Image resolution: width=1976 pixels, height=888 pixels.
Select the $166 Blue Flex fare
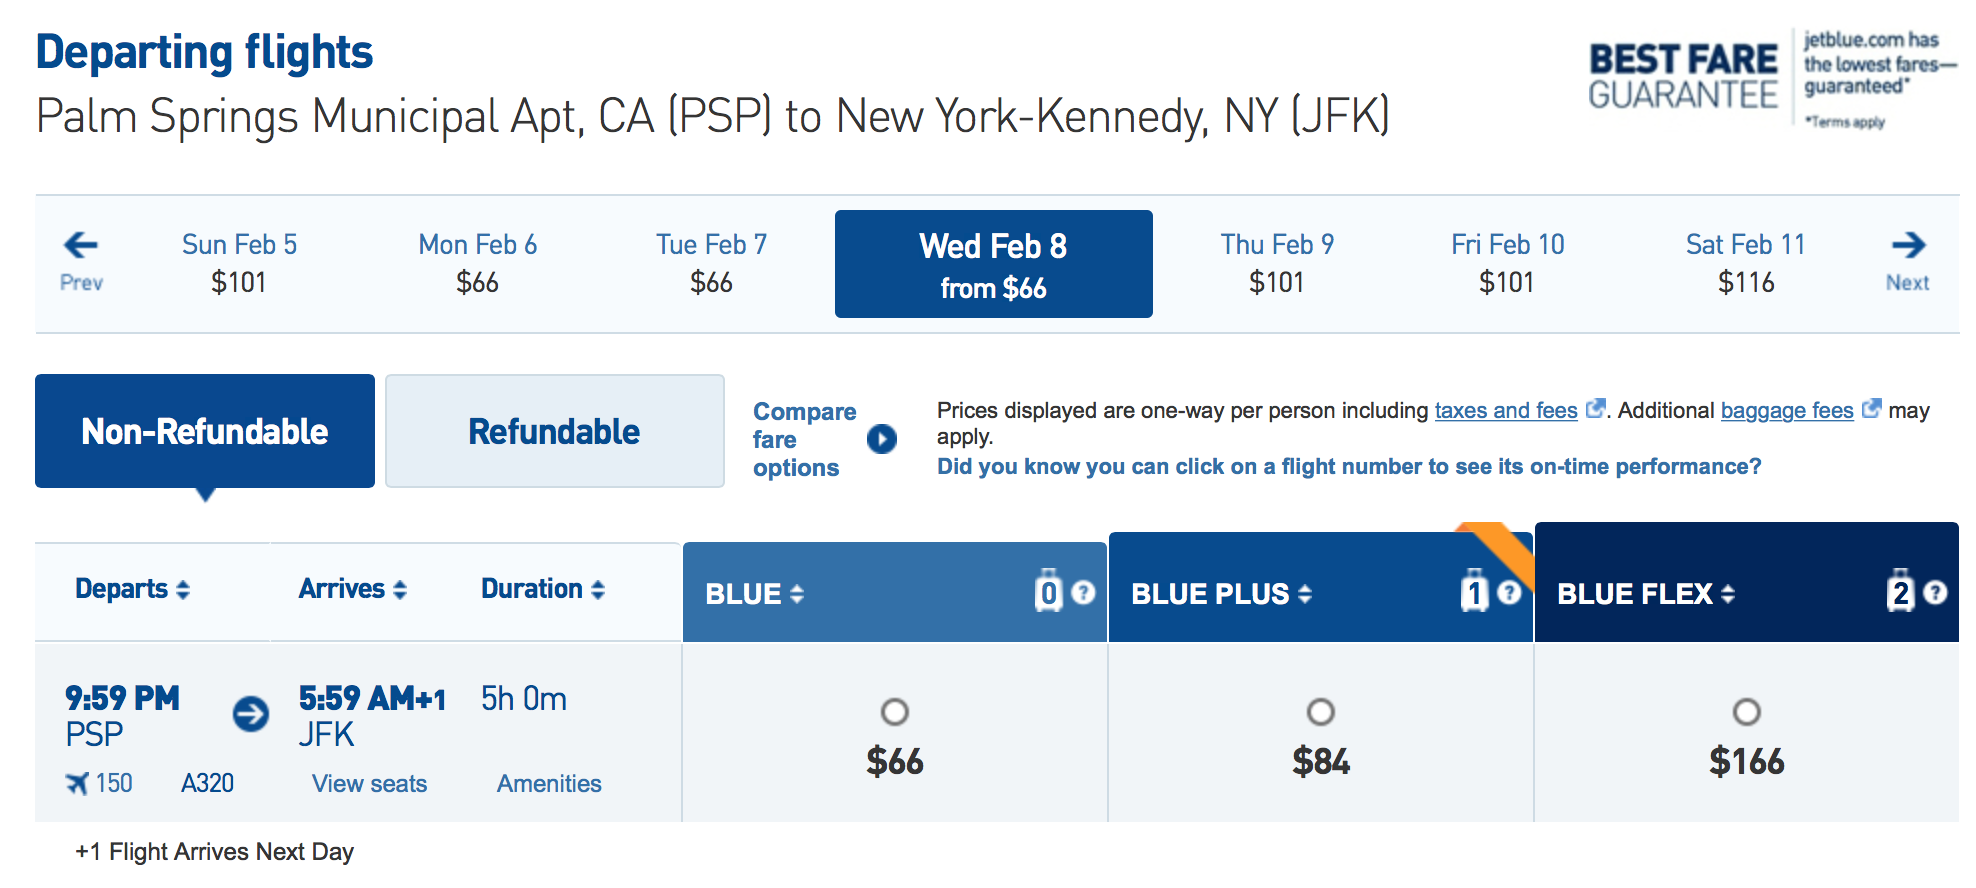(x=1746, y=713)
